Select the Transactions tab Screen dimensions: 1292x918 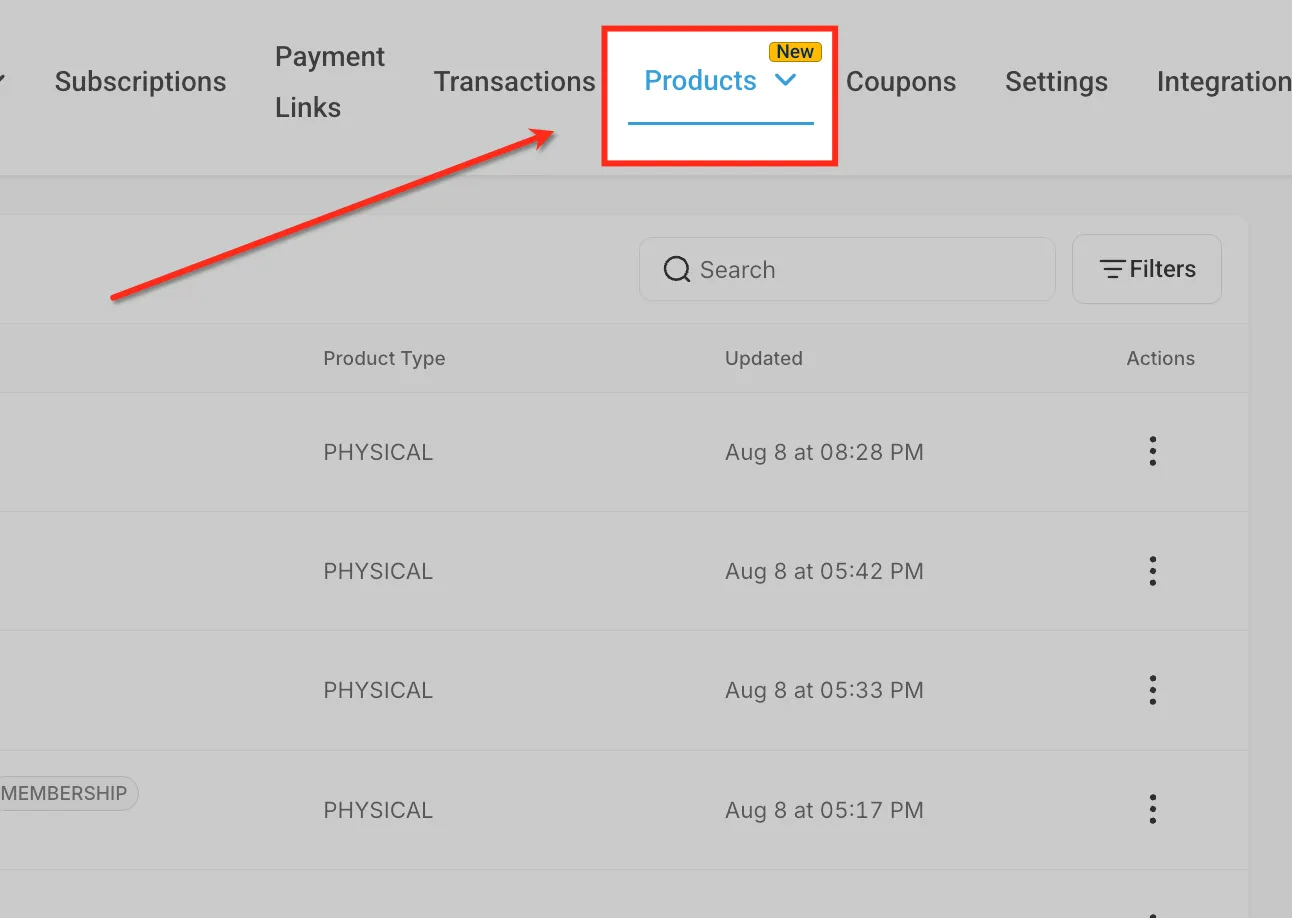[x=514, y=82]
